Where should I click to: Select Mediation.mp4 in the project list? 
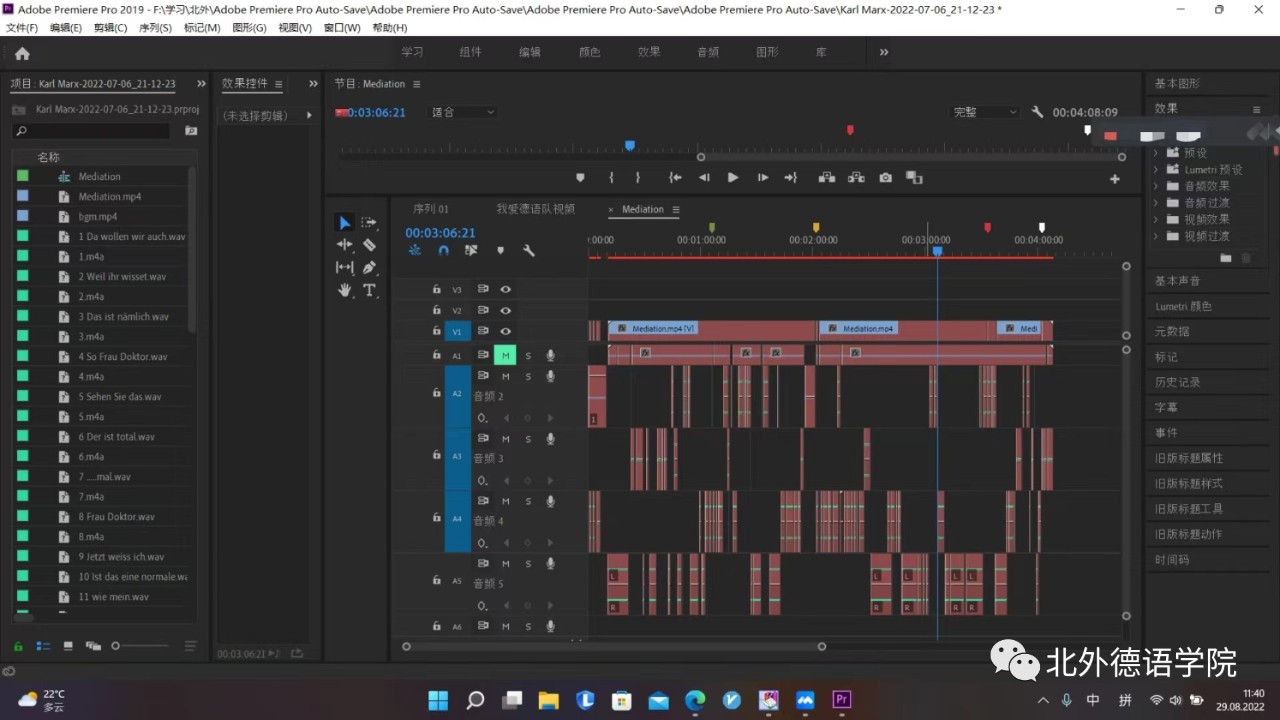110,196
